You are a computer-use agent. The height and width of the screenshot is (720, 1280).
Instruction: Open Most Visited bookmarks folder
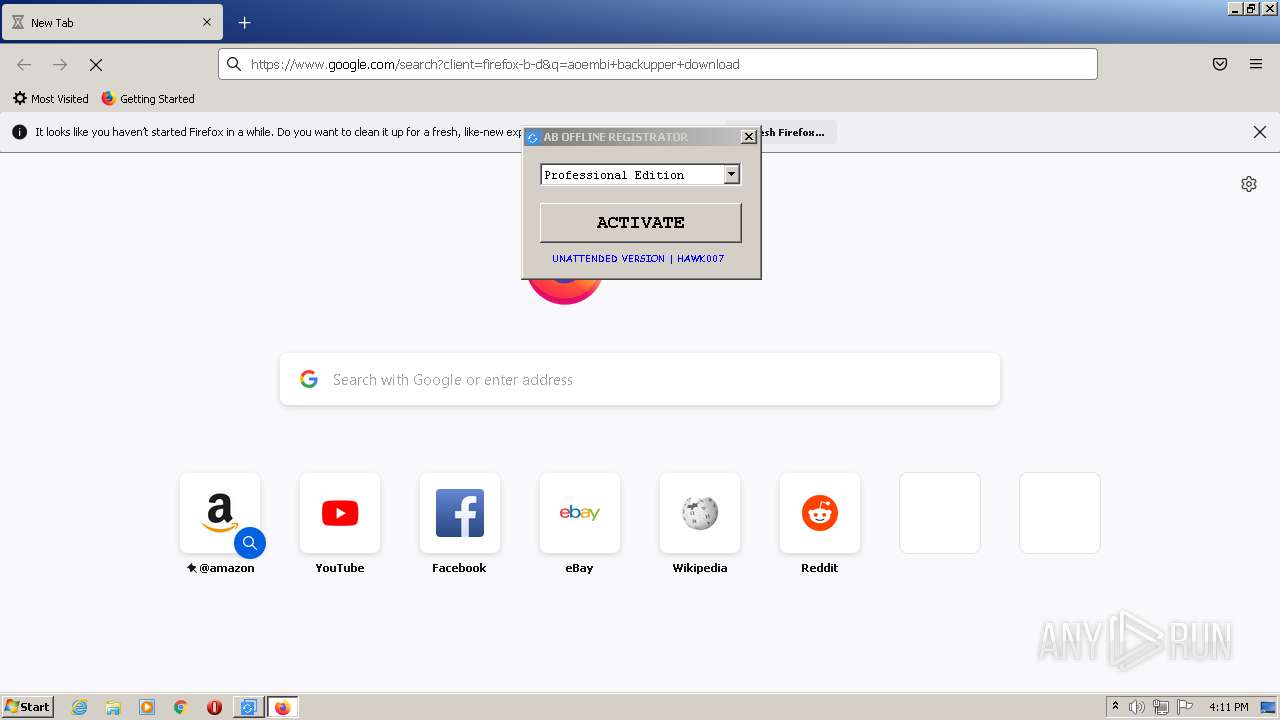click(x=51, y=99)
